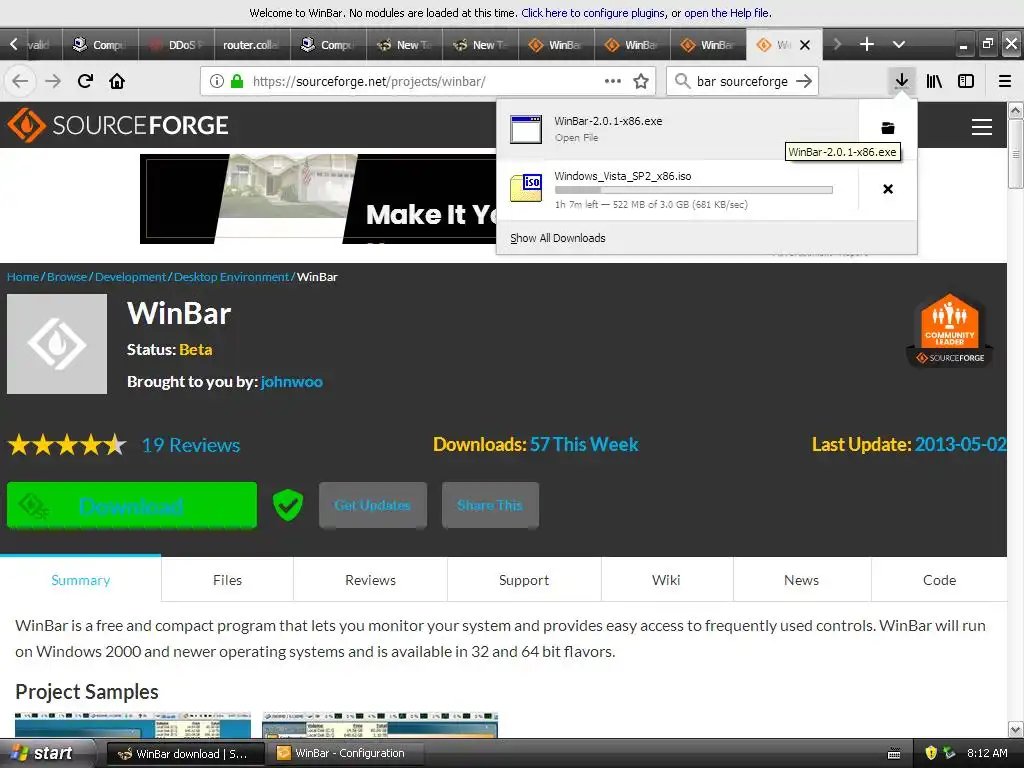
Task: Click the system tray yellow shield icon
Action: [x=931, y=753]
